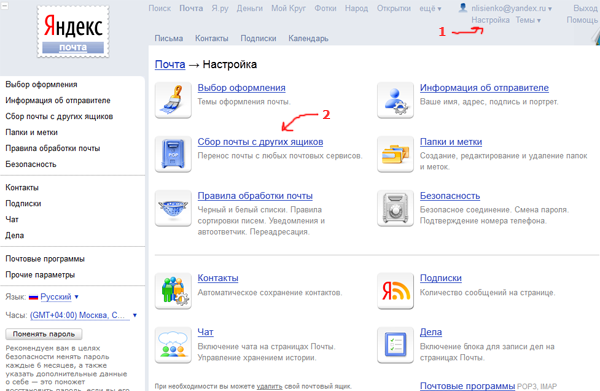Switch to the Письма tab
This screenshot has width=600, height=391.
(169, 38)
